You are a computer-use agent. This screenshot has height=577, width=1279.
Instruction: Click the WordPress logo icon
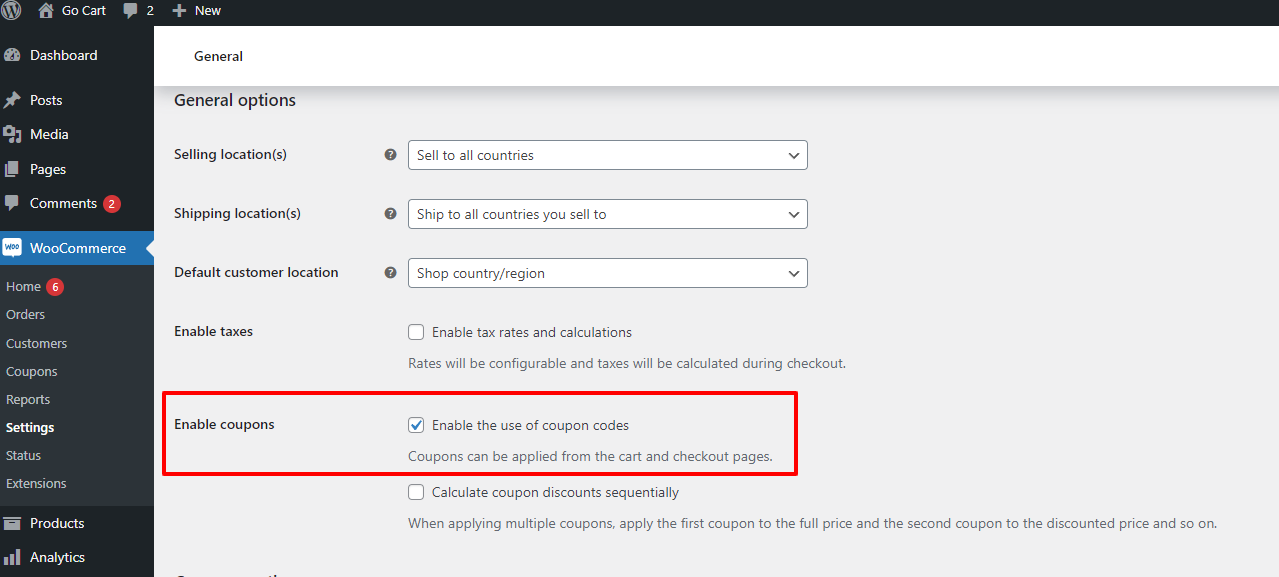pos(11,11)
